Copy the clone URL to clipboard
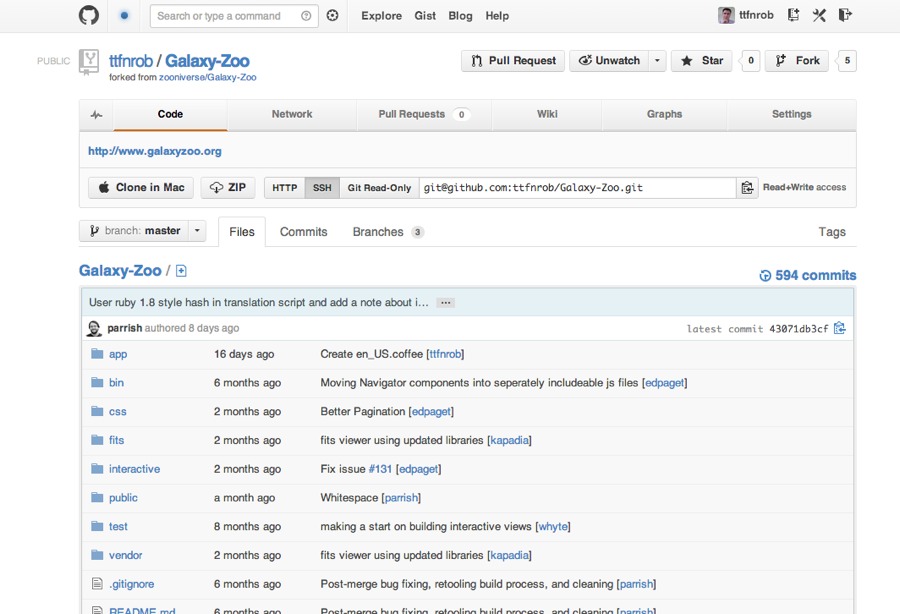Viewport: 900px width, 614px height. (x=747, y=188)
